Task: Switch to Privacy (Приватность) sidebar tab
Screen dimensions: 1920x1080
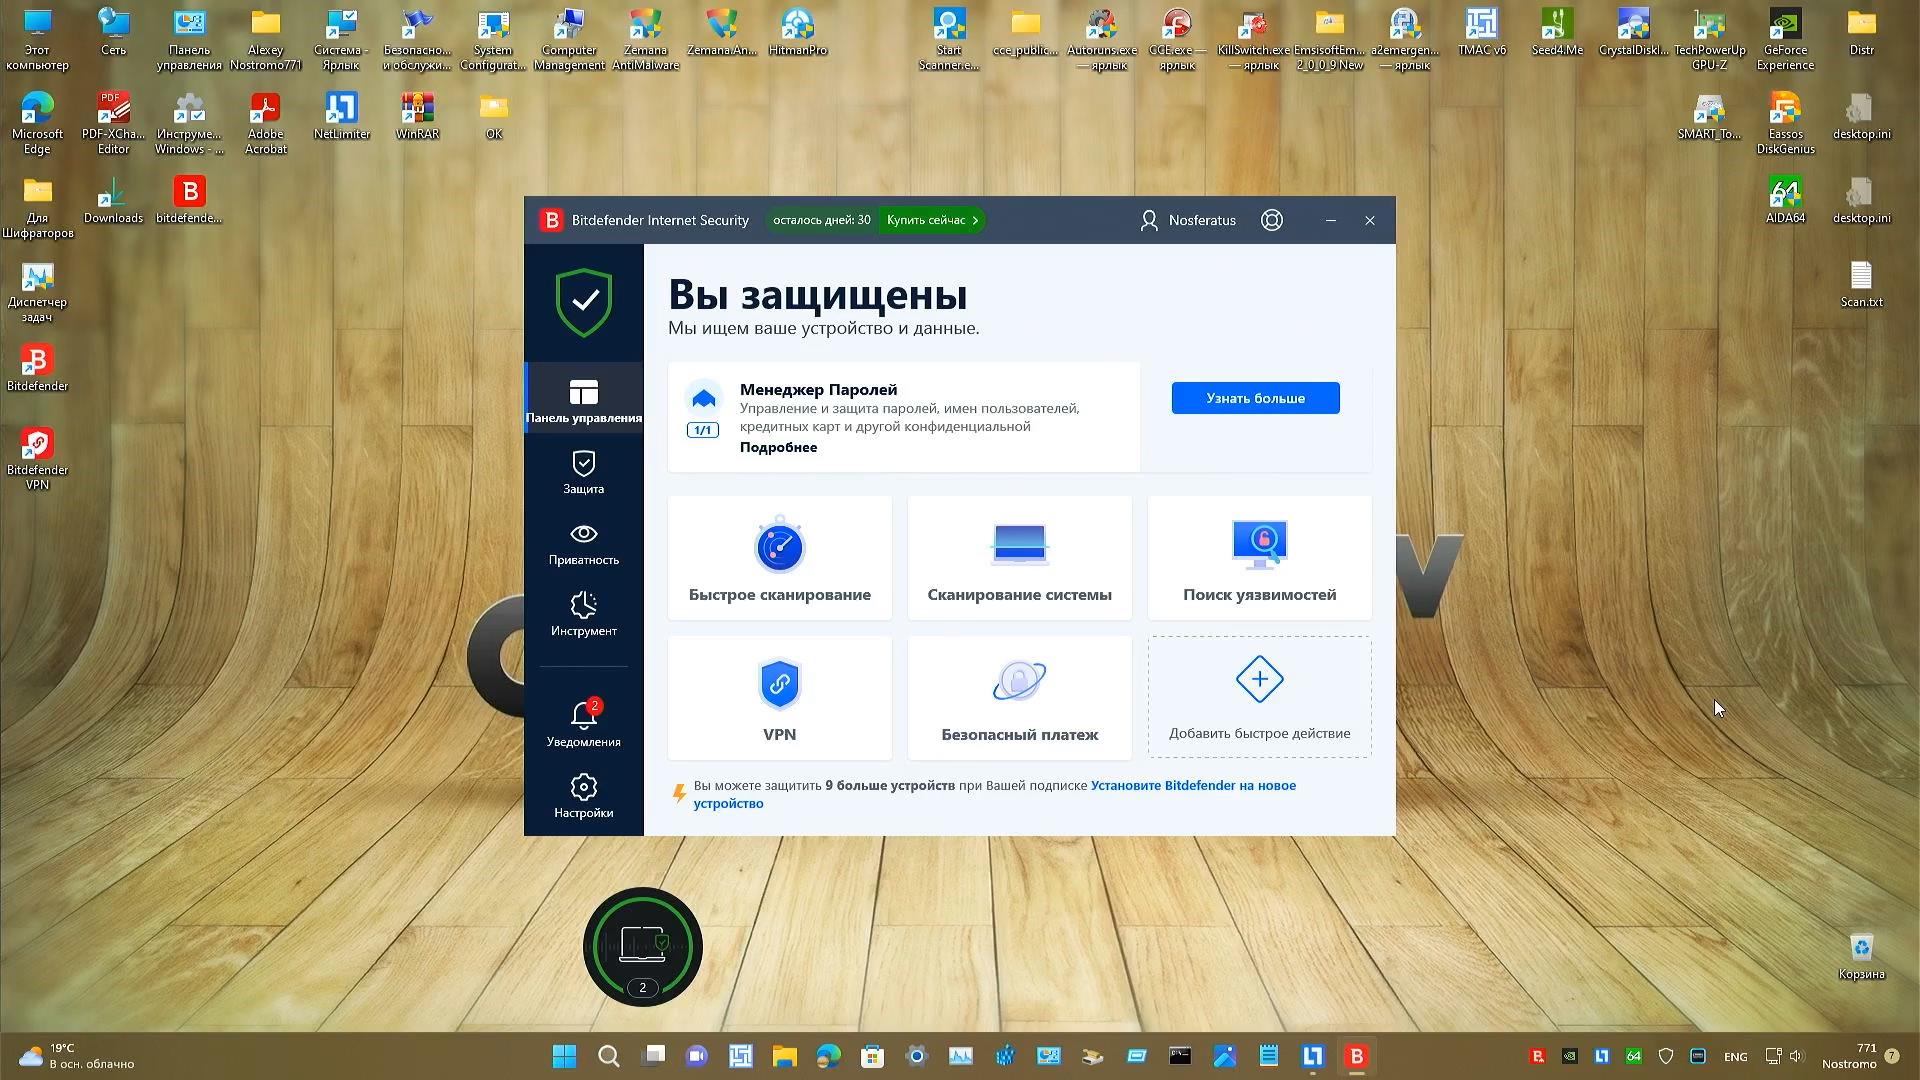Action: 583,543
